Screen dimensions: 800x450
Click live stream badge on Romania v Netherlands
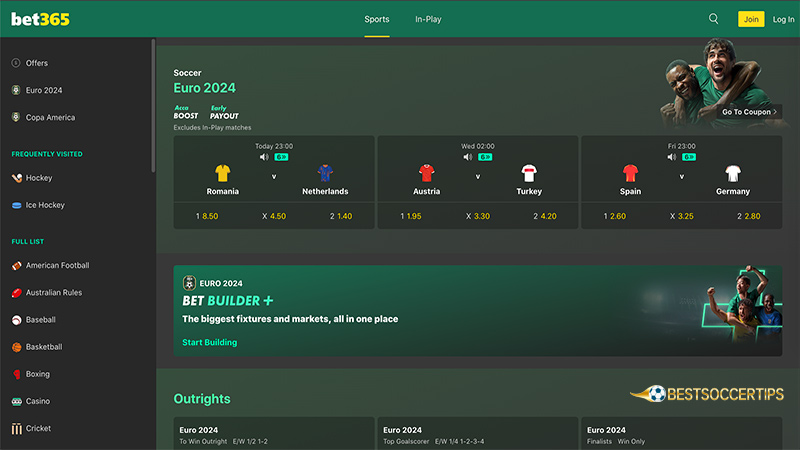[281, 157]
